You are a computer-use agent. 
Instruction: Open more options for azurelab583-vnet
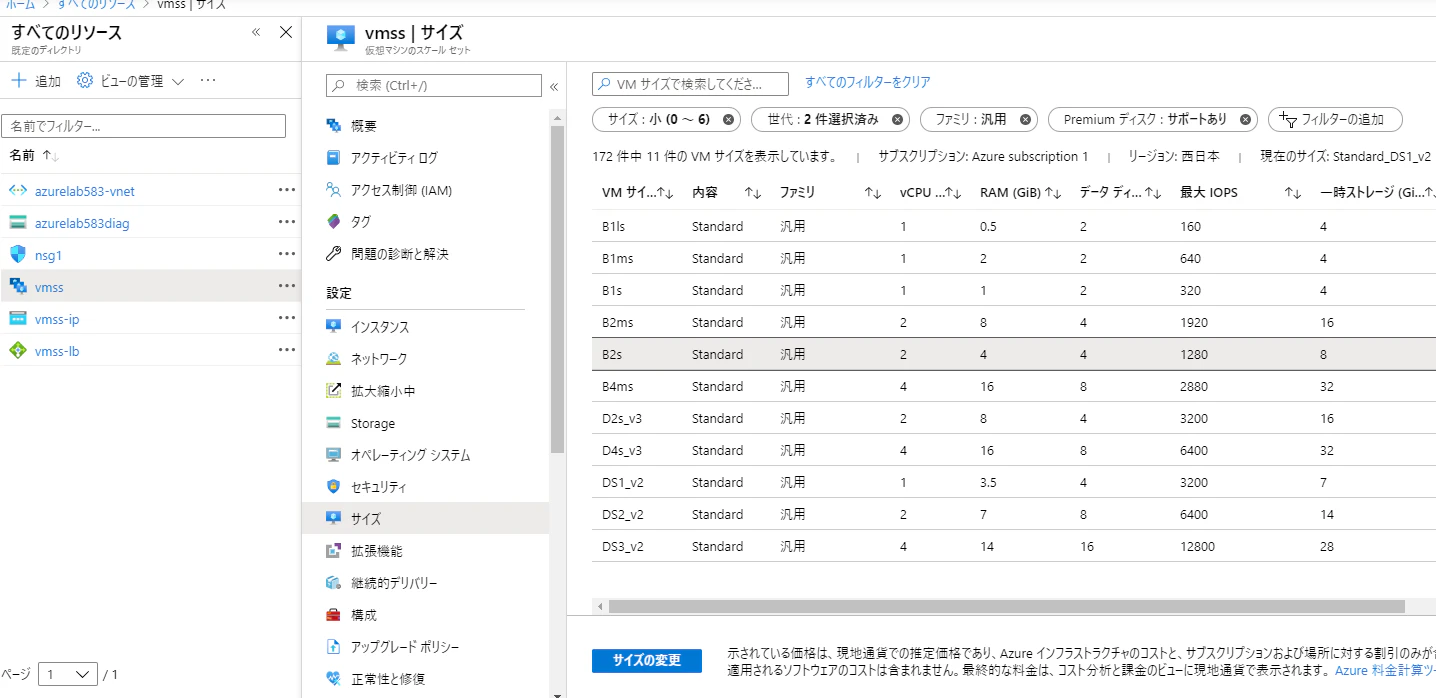pos(287,190)
